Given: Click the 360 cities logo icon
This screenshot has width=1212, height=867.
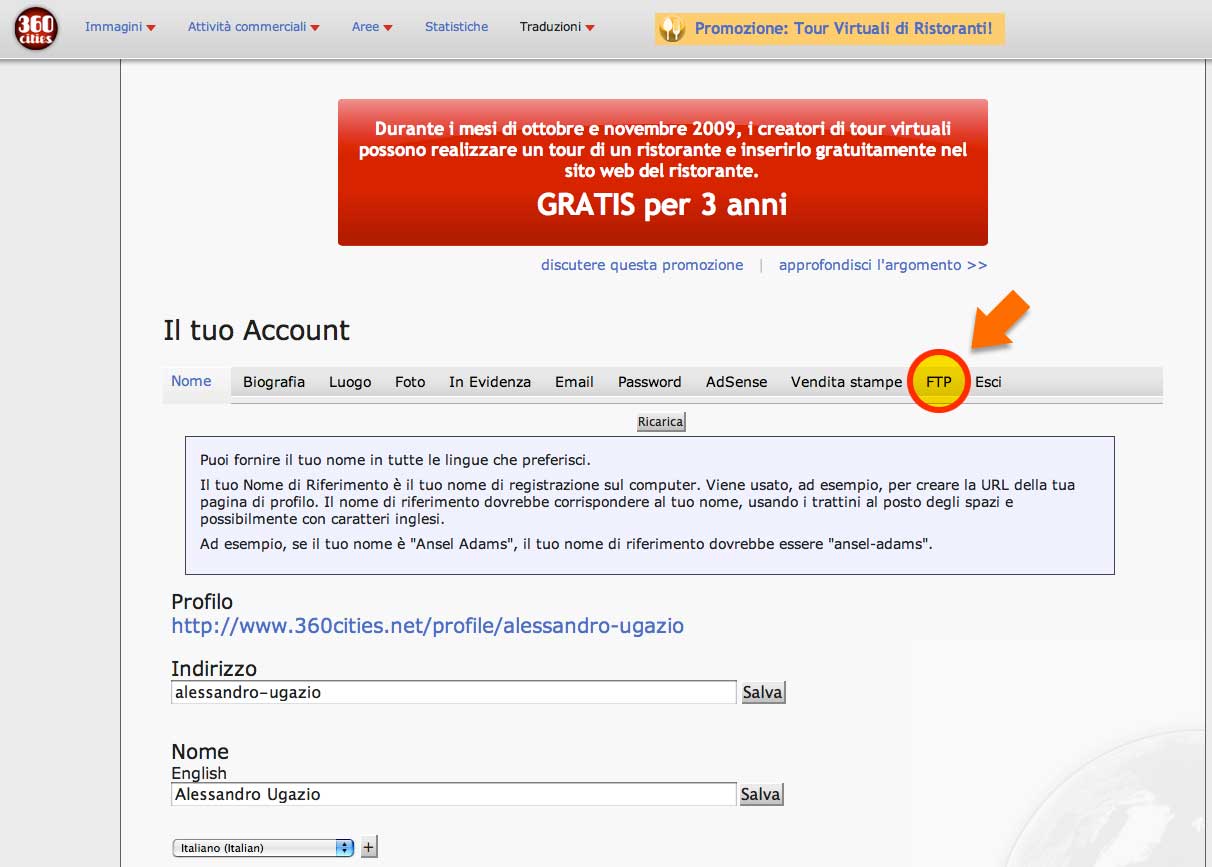Looking at the screenshot, I should point(36,28).
